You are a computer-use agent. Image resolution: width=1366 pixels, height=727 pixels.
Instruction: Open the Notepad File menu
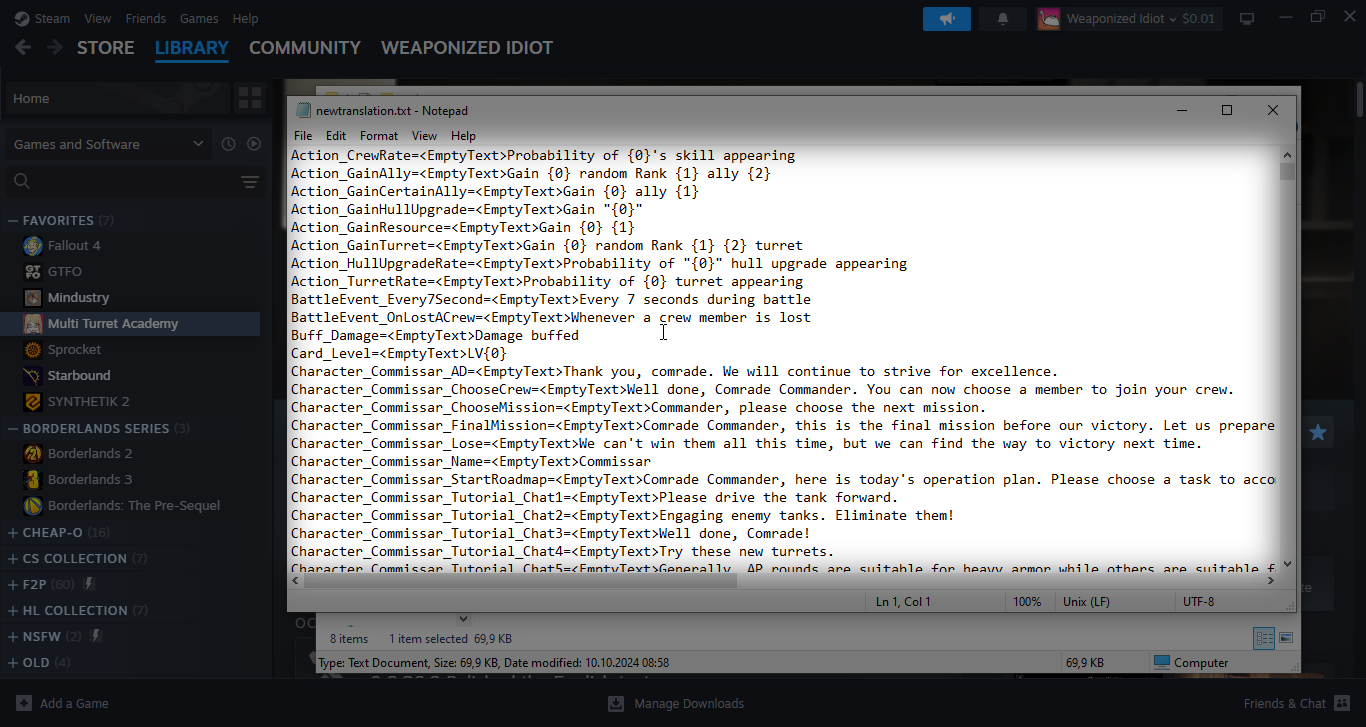(x=303, y=135)
